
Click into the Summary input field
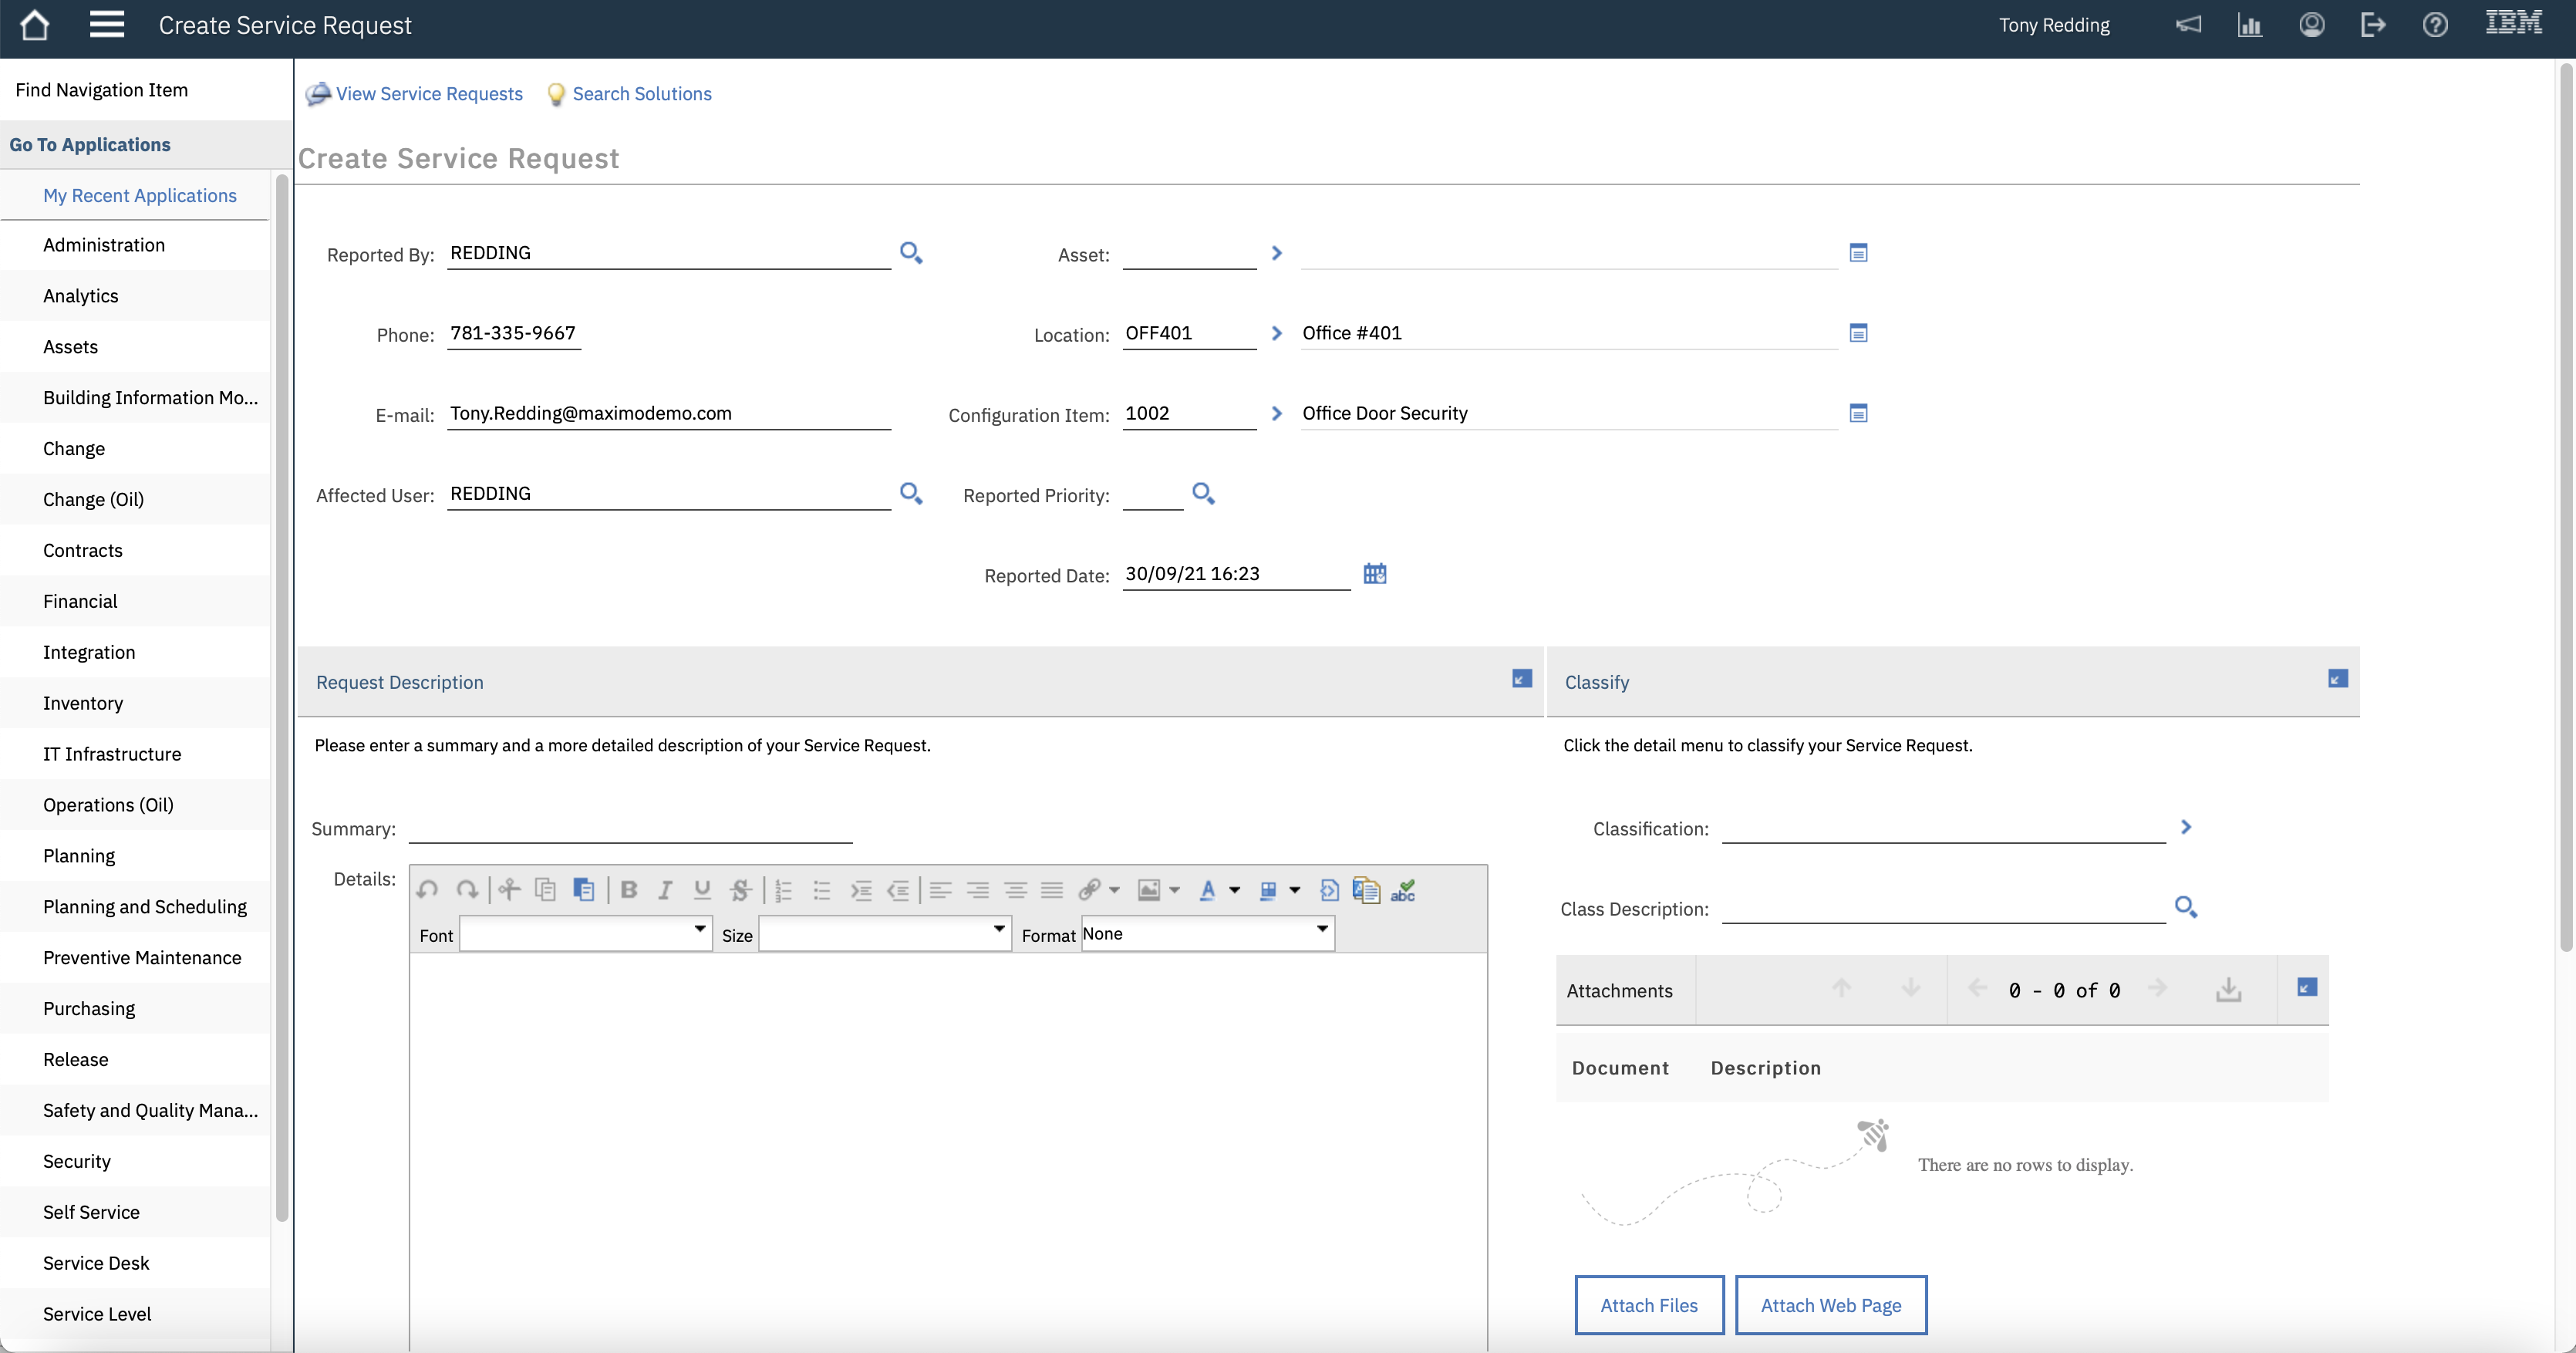(630, 829)
